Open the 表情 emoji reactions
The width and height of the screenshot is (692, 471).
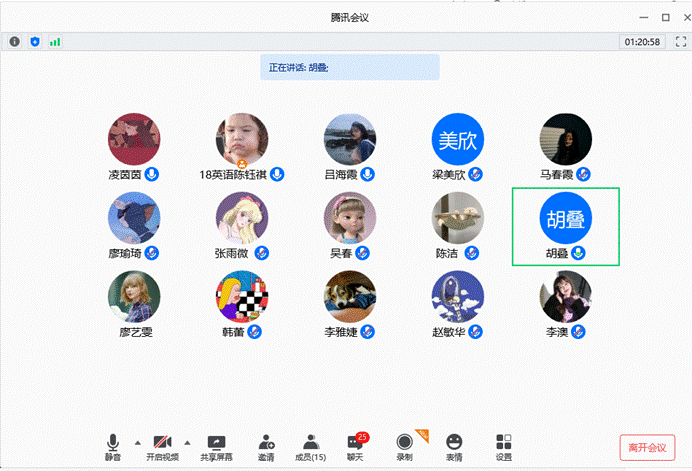[454, 446]
